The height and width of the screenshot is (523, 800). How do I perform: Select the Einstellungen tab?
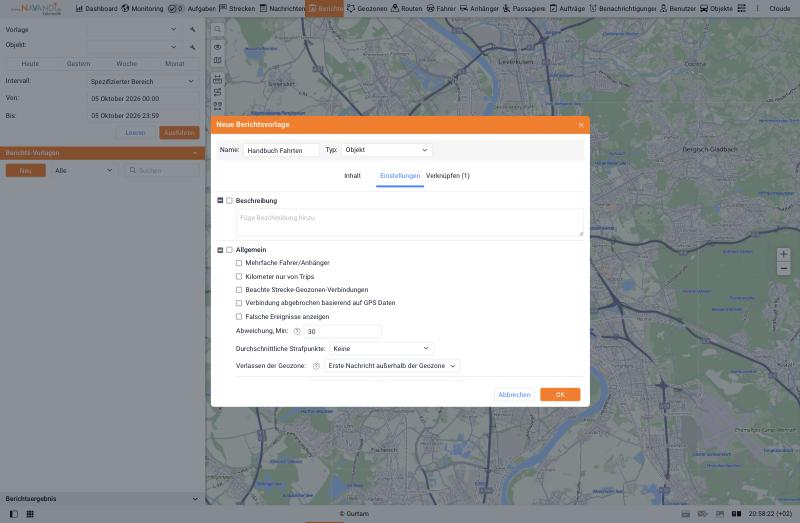click(400, 176)
